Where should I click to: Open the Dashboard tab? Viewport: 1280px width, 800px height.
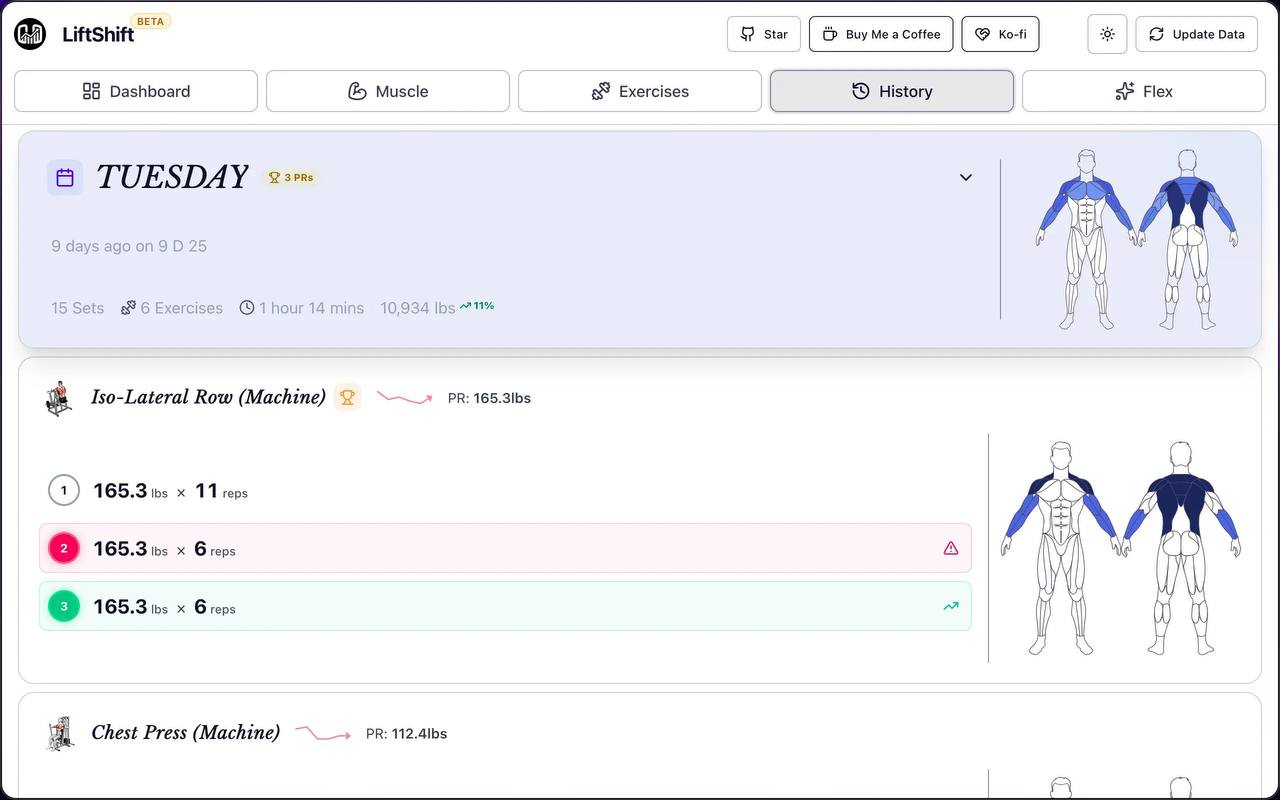(x=136, y=91)
